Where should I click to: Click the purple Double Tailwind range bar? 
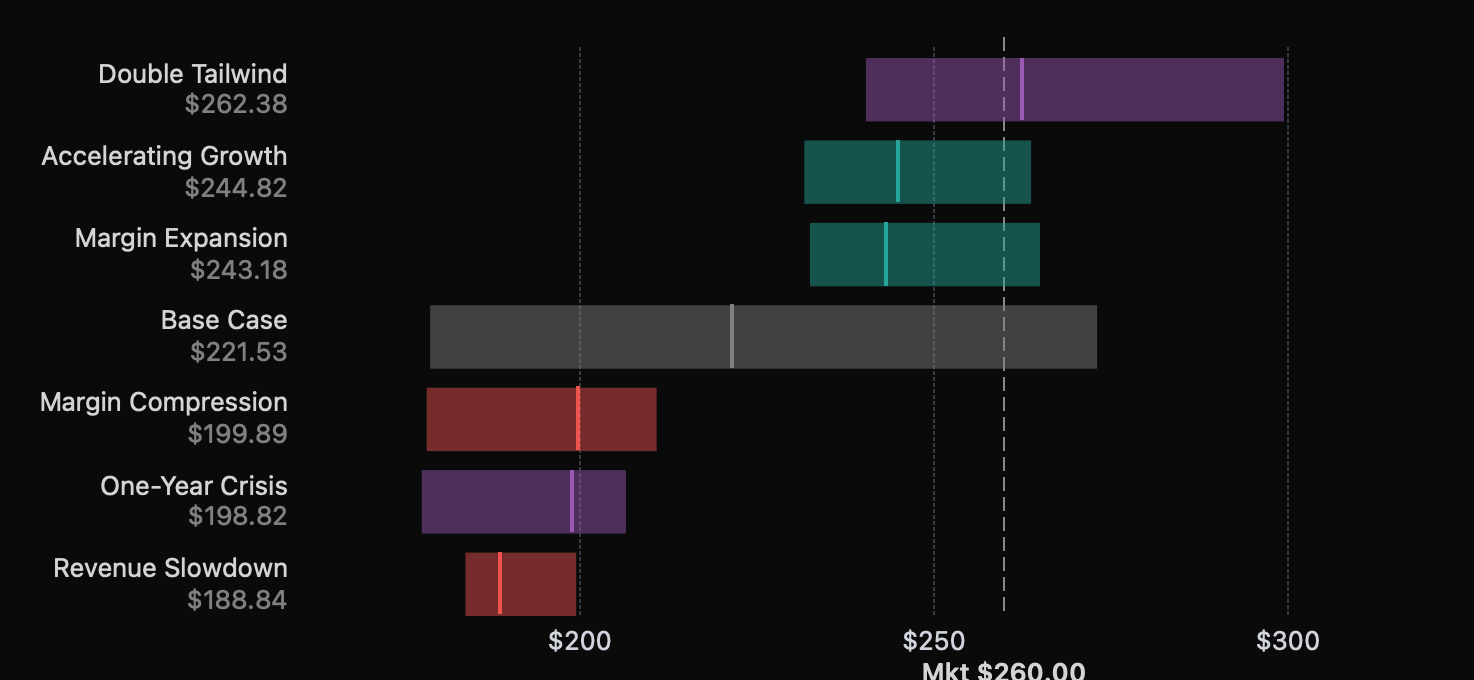(1150, 90)
